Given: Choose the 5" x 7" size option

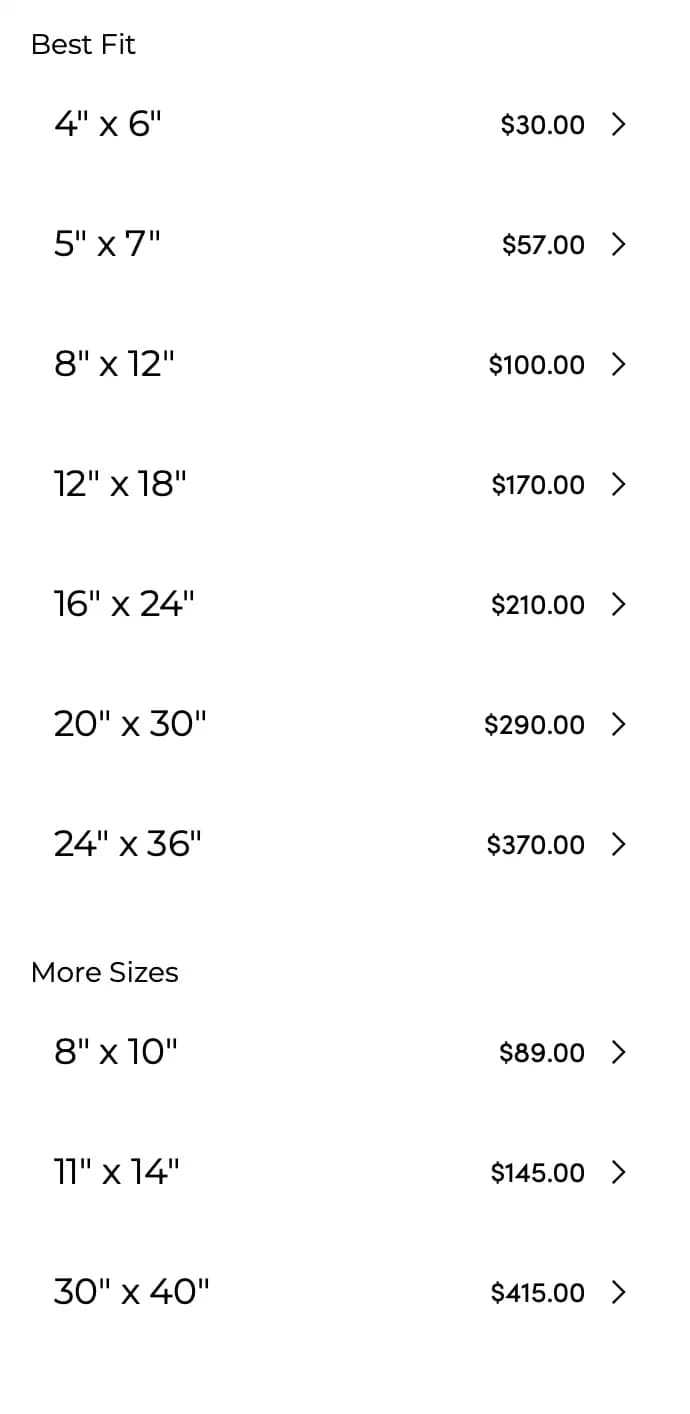Looking at the screenshot, I should (x=107, y=244).
